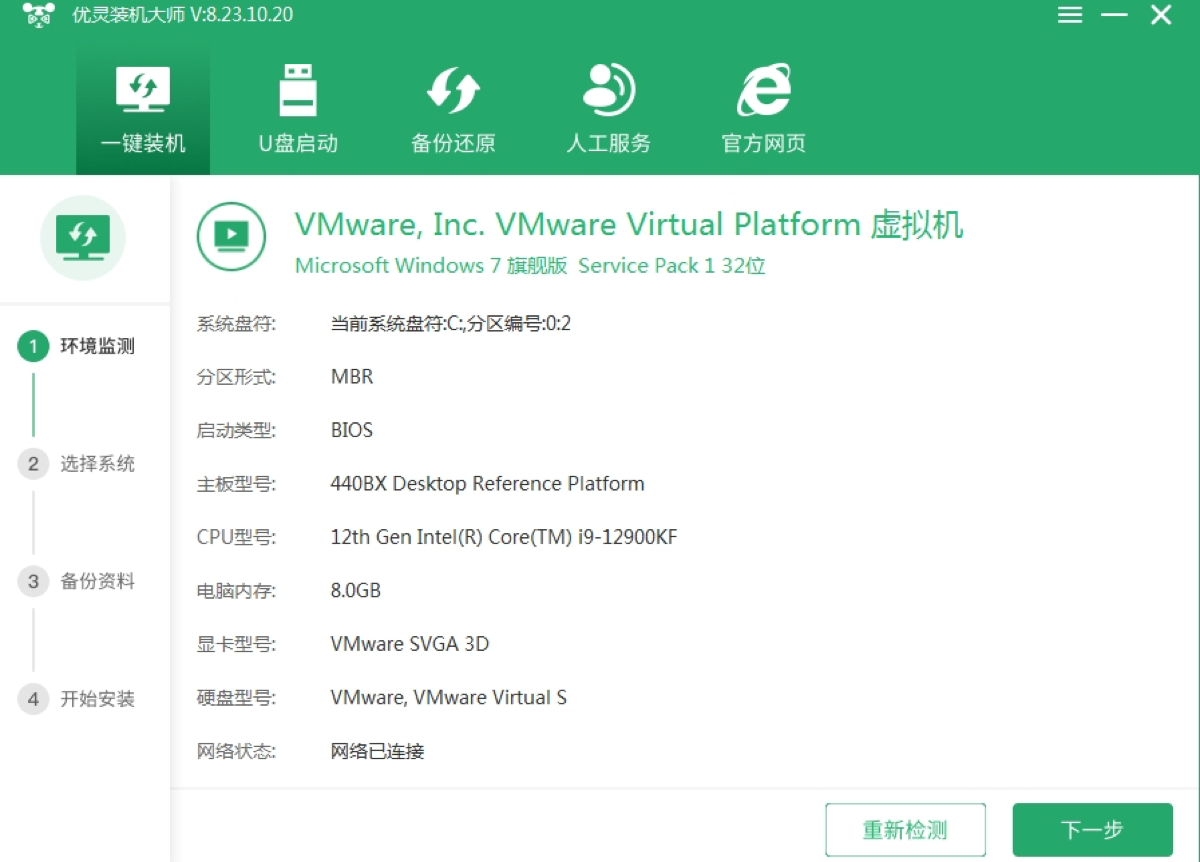Screen dimensions: 1200x862
Task: Click the 人工服务 support agent icon
Action: (x=608, y=90)
